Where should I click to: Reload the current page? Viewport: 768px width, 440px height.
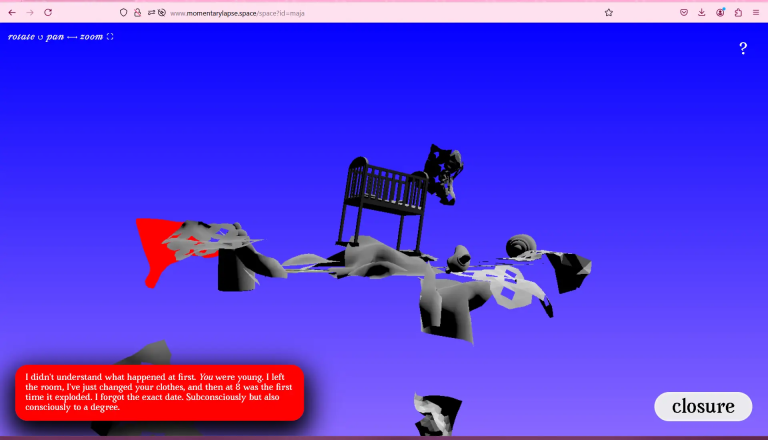click(x=47, y=12)
